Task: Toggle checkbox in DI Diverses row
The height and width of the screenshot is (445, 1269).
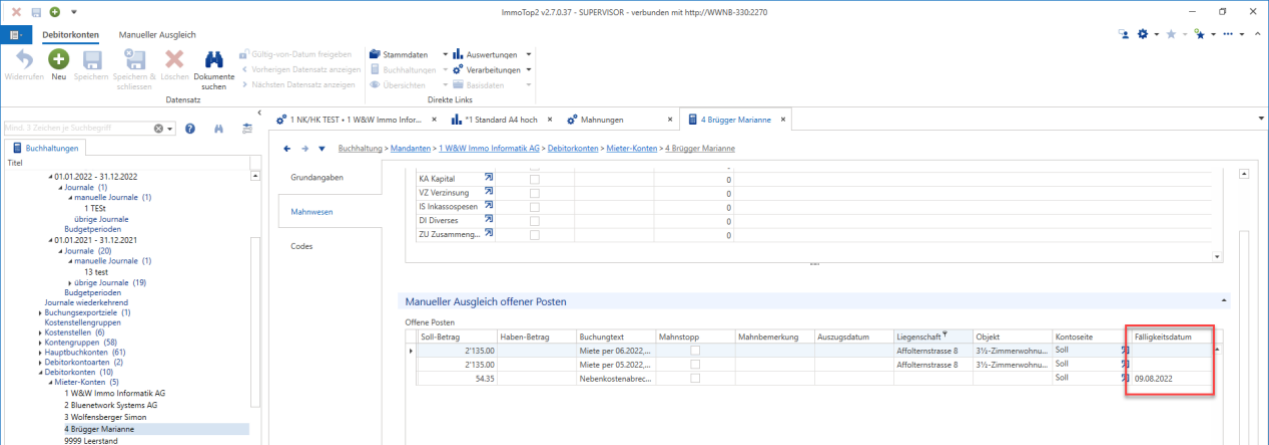Action: pos(534,220)
